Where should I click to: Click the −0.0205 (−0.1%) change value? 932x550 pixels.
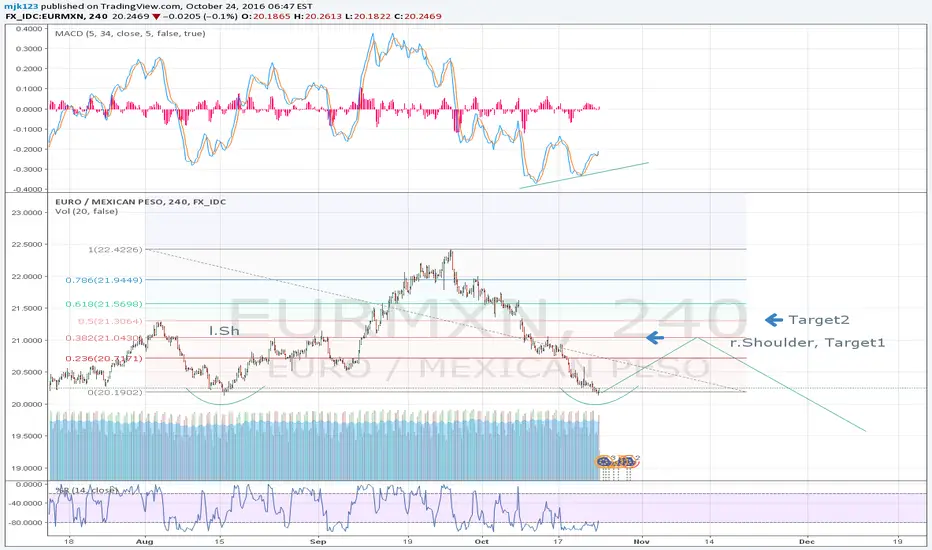[x=201, y=16]
